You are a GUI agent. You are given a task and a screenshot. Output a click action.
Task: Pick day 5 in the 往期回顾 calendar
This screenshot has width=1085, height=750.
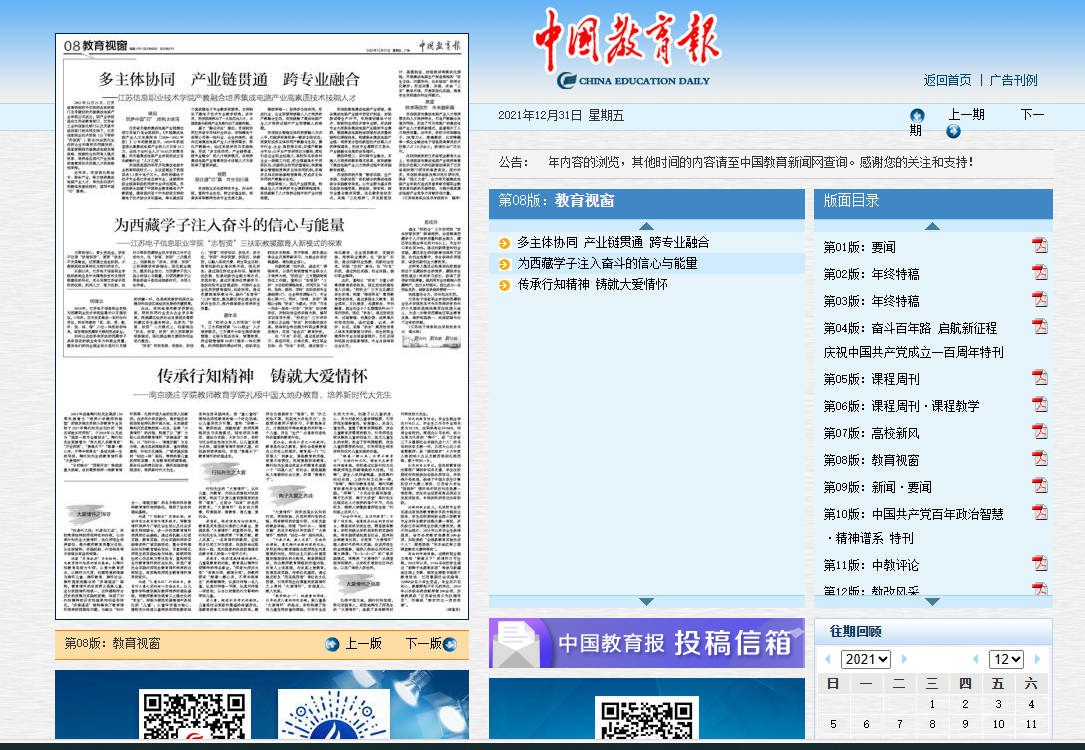coord(833,724)
